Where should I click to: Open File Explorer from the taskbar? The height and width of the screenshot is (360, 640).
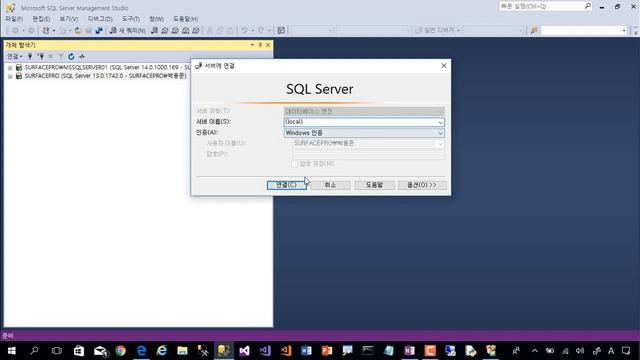(x=182, y=351)
